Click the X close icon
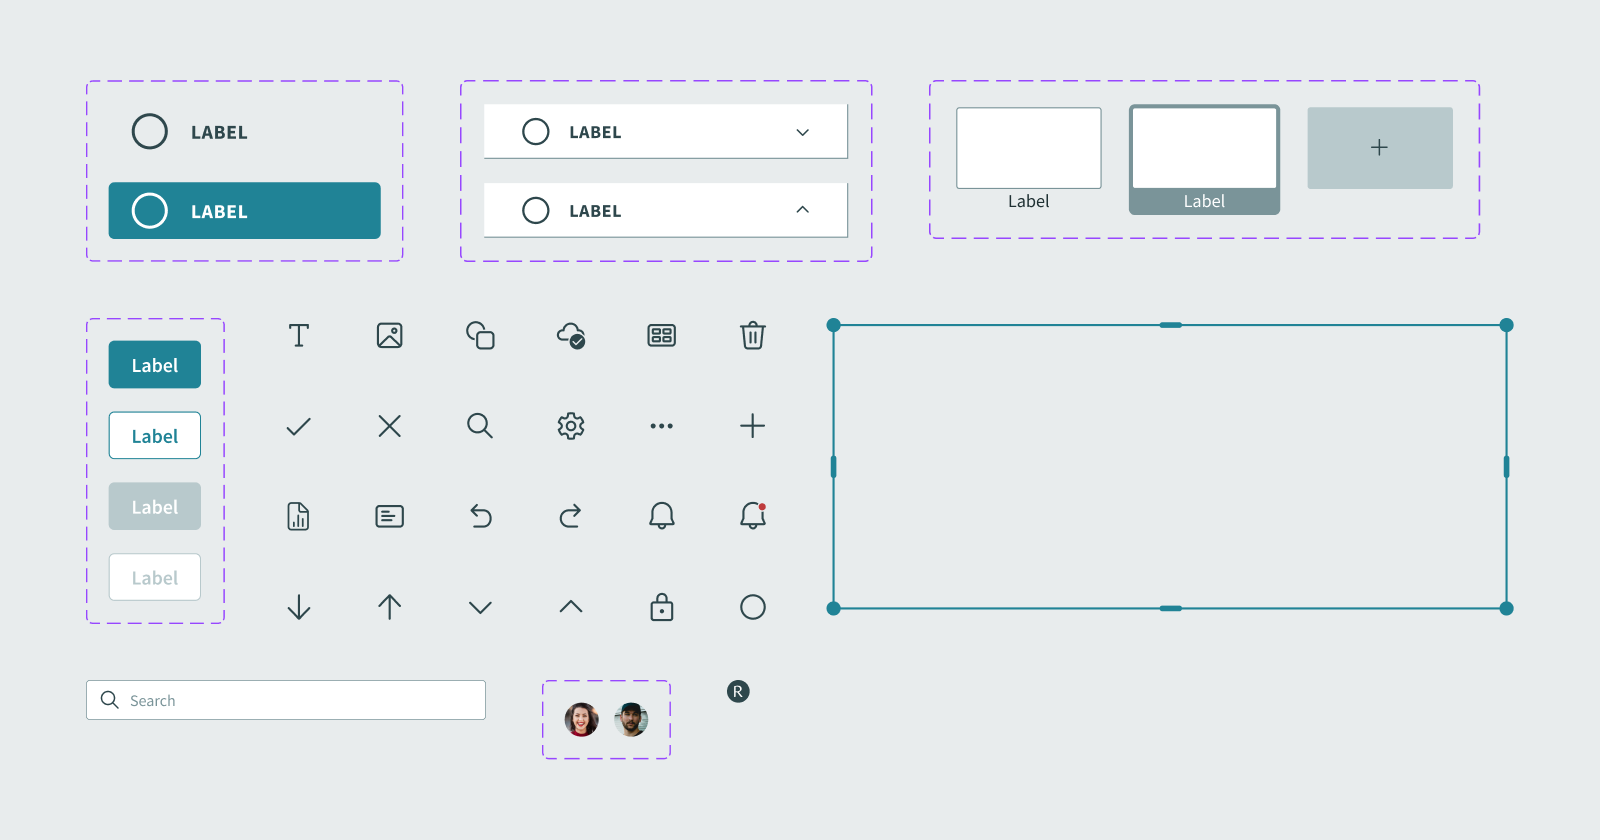The height and width of the screenshot is (840, 1600). click(x=390, y=426)
